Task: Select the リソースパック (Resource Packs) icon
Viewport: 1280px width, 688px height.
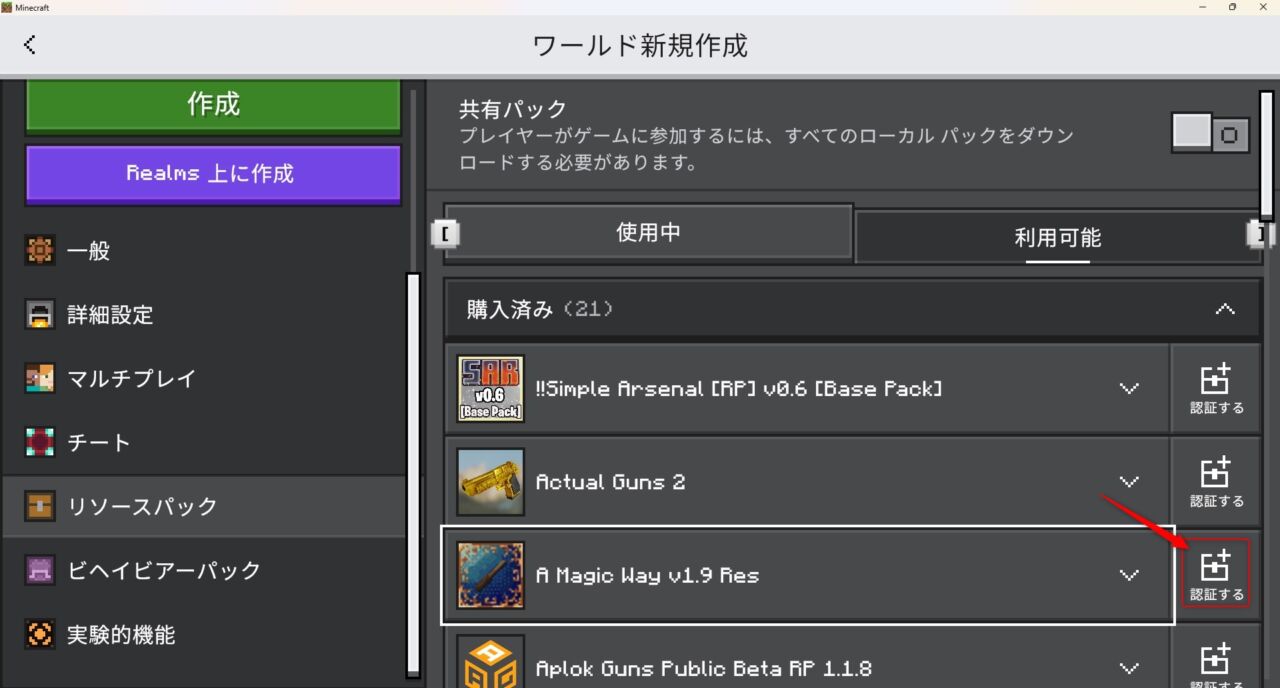Action: [40, 506]
